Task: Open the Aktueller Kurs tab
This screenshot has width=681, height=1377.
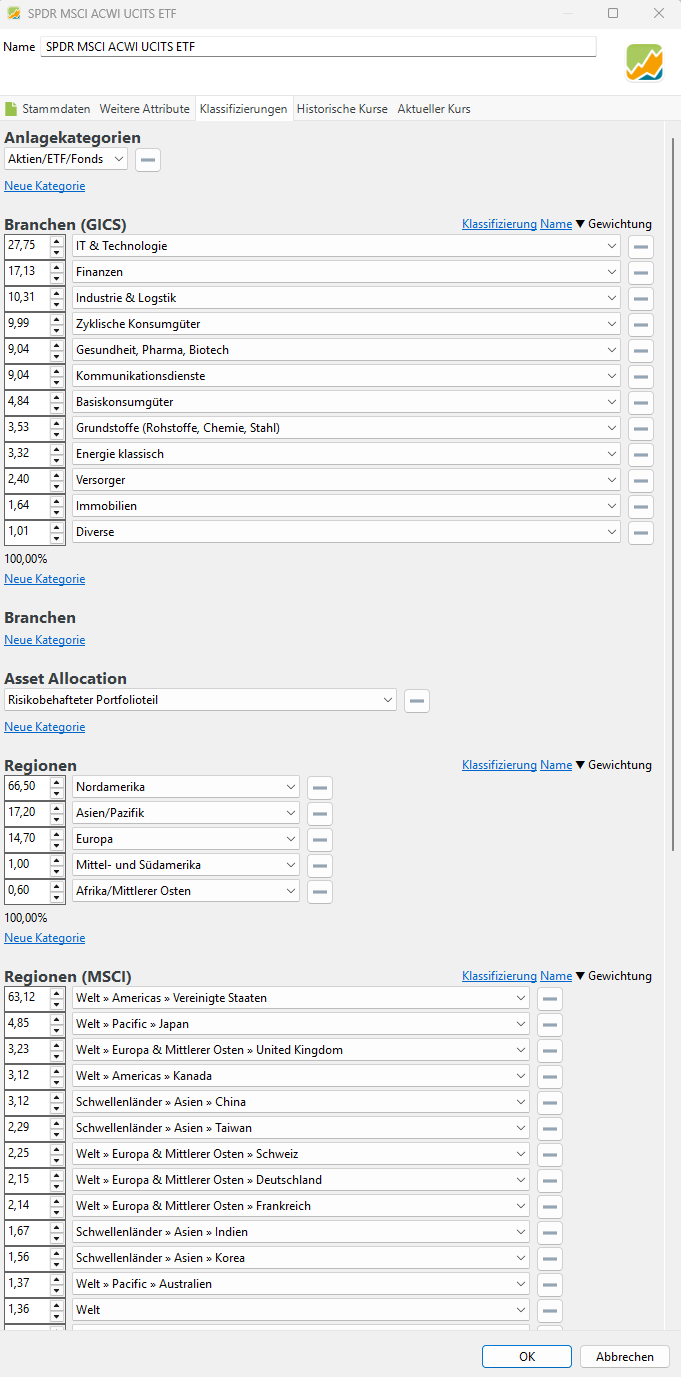Action: (434, 109)
